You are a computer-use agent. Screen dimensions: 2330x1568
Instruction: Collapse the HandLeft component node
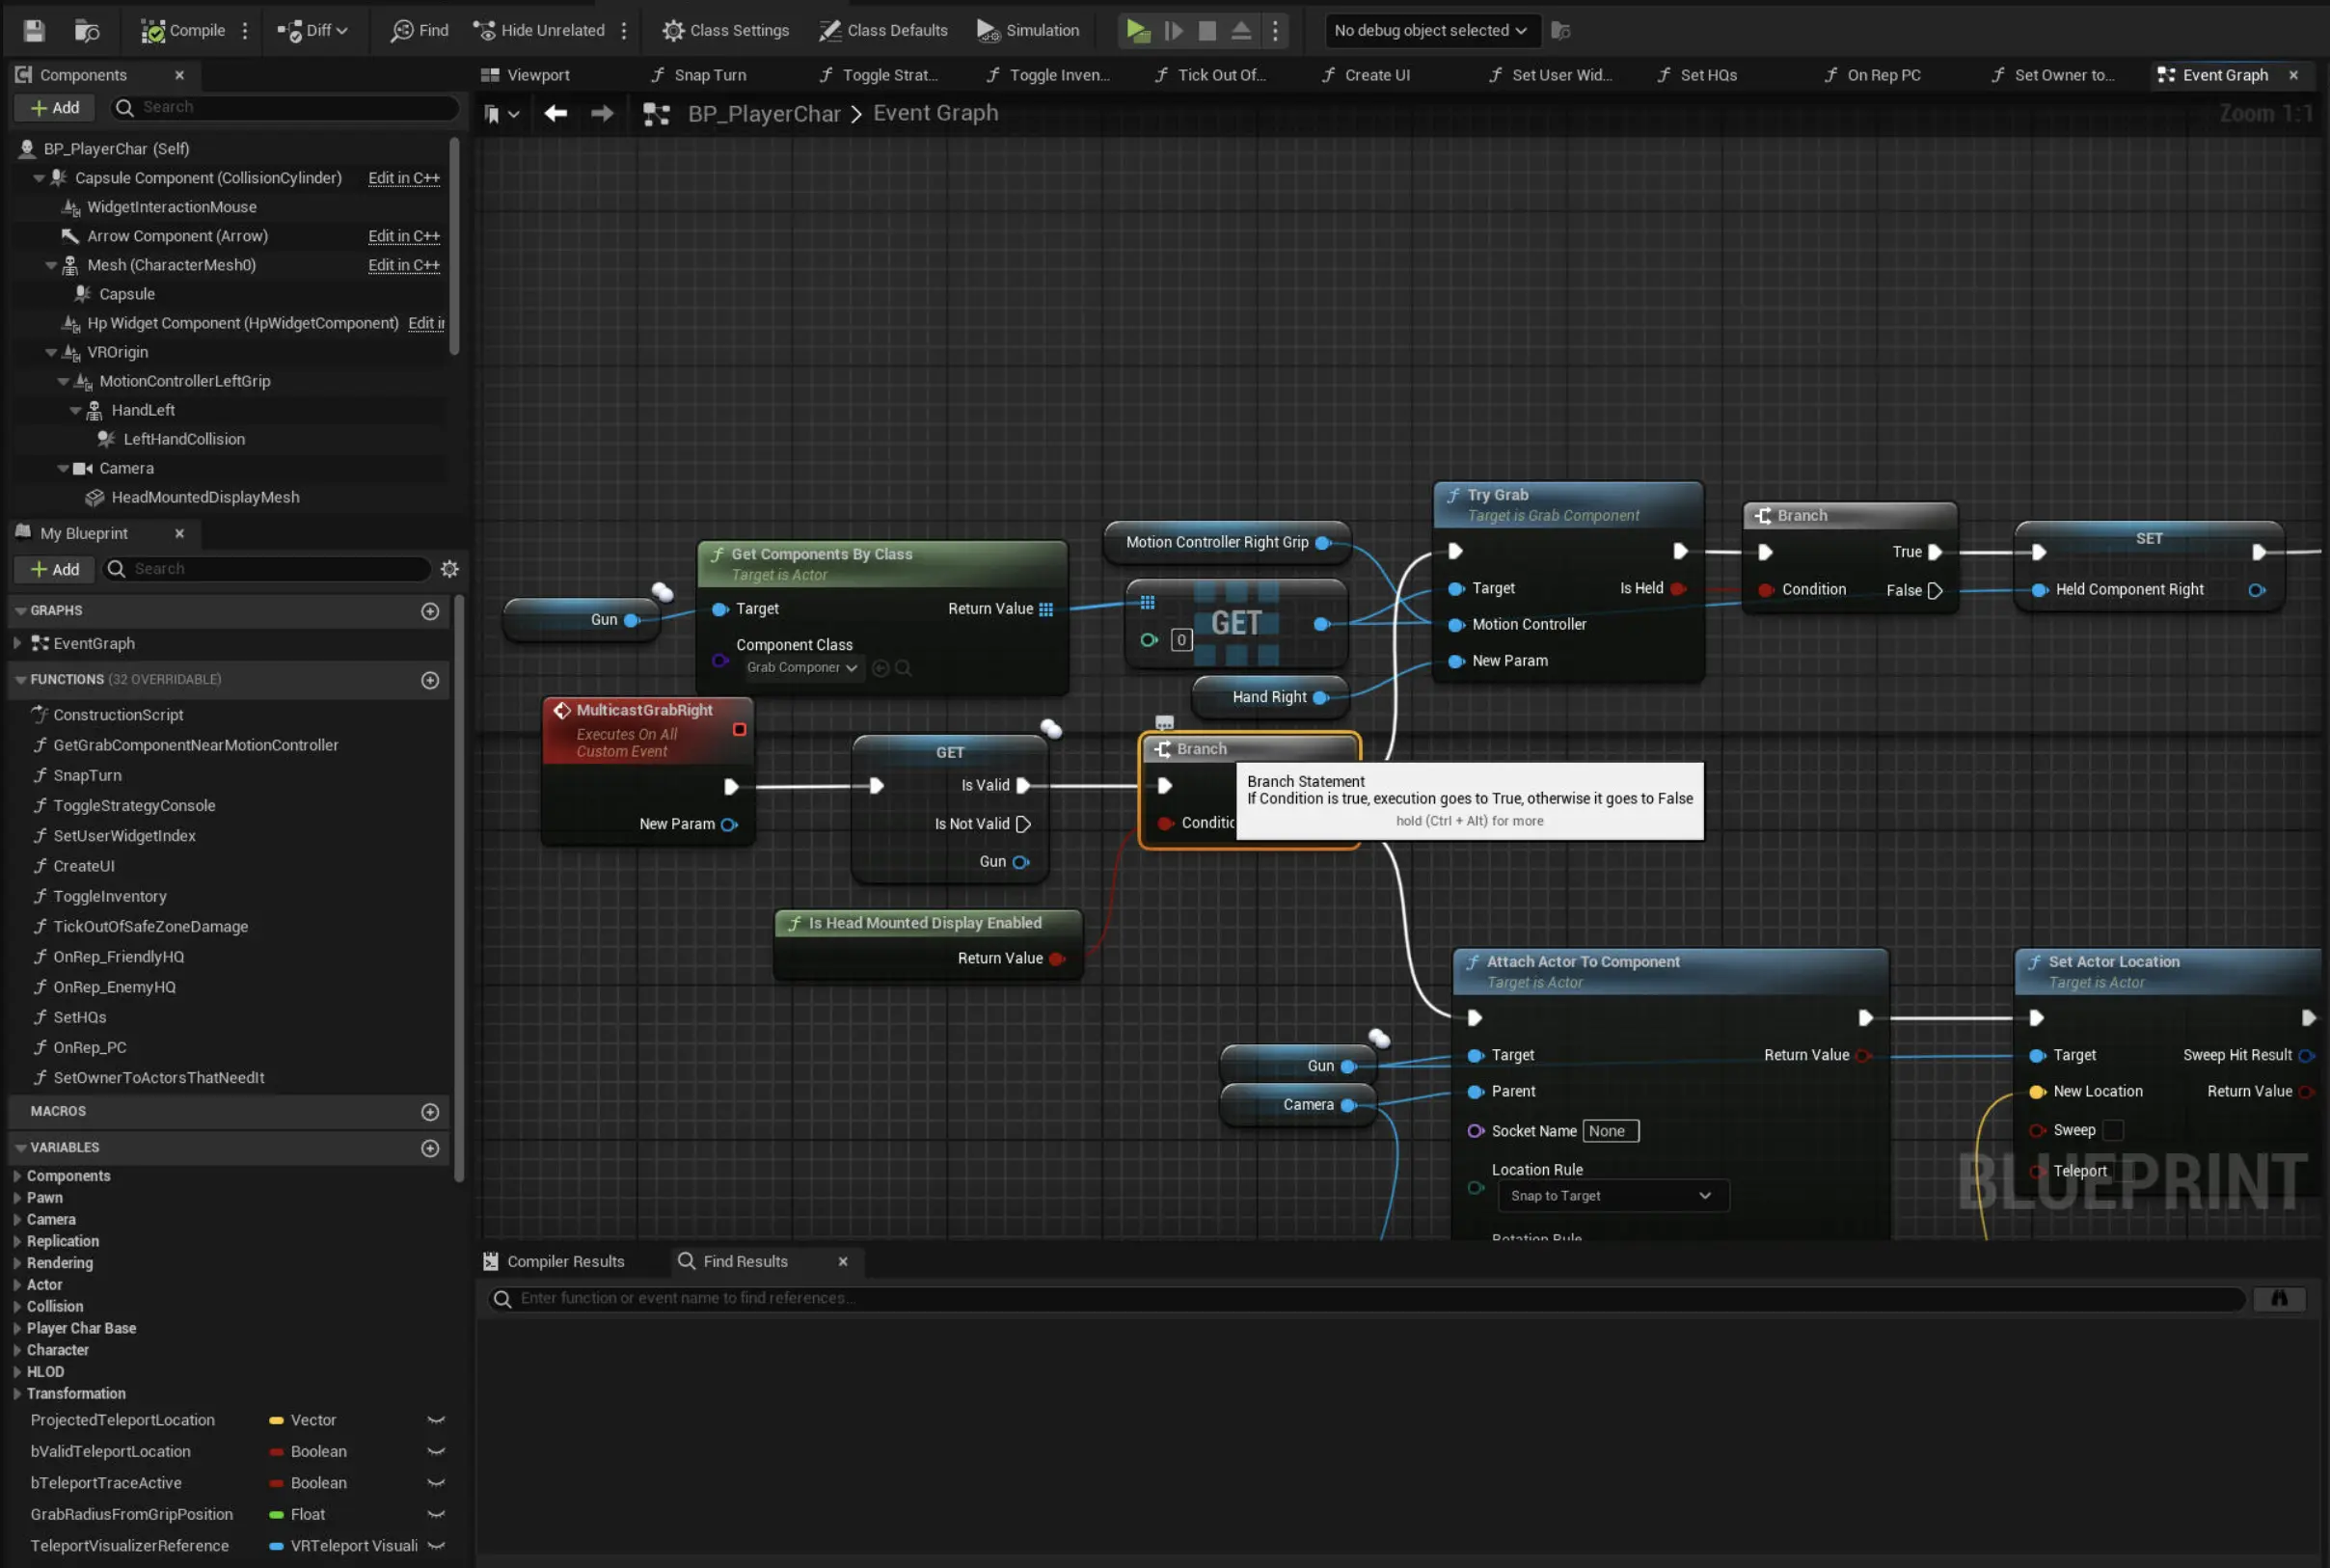(75, 411)
